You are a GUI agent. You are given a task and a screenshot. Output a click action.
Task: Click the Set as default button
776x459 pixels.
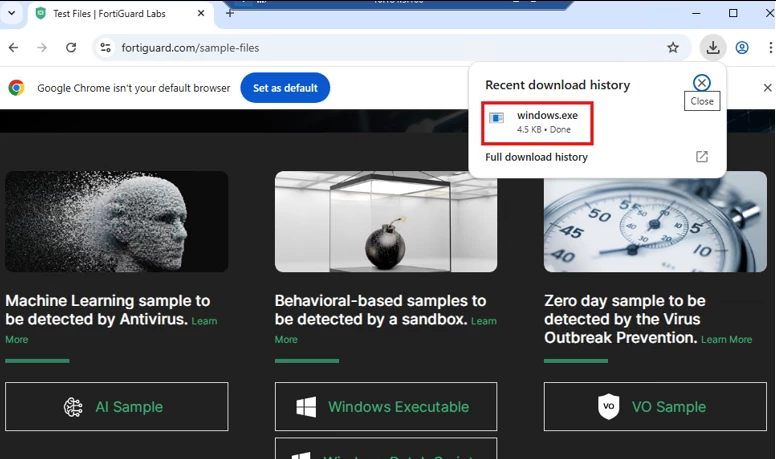[x=285, y=88]
